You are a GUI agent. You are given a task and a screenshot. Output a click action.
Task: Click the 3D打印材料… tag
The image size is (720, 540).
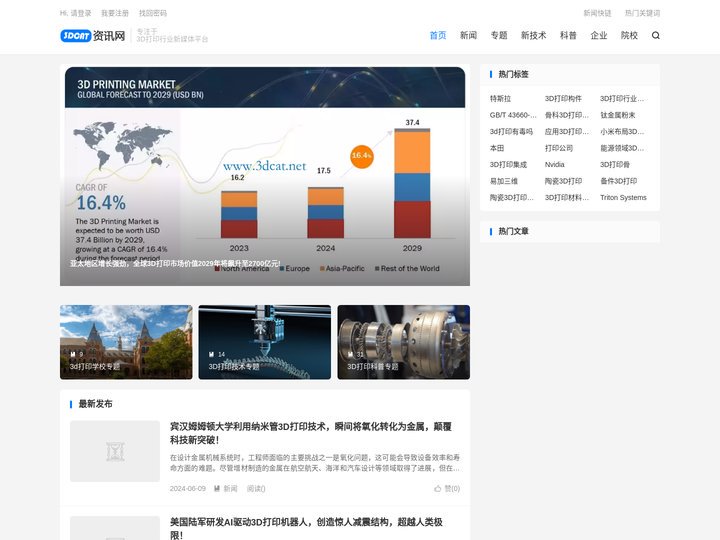click(567, 198)
